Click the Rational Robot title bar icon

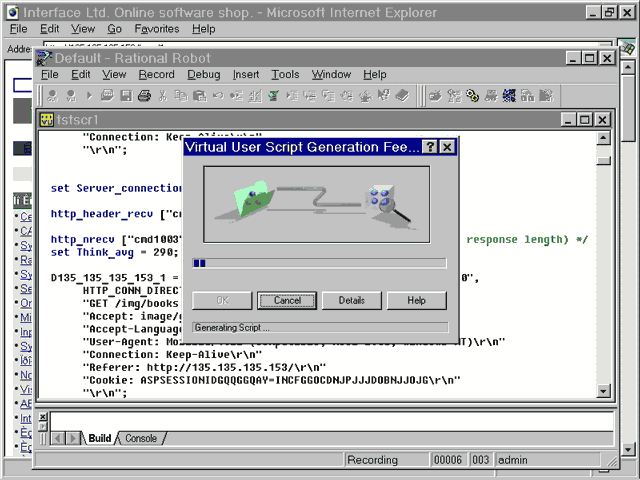(44, 58)
